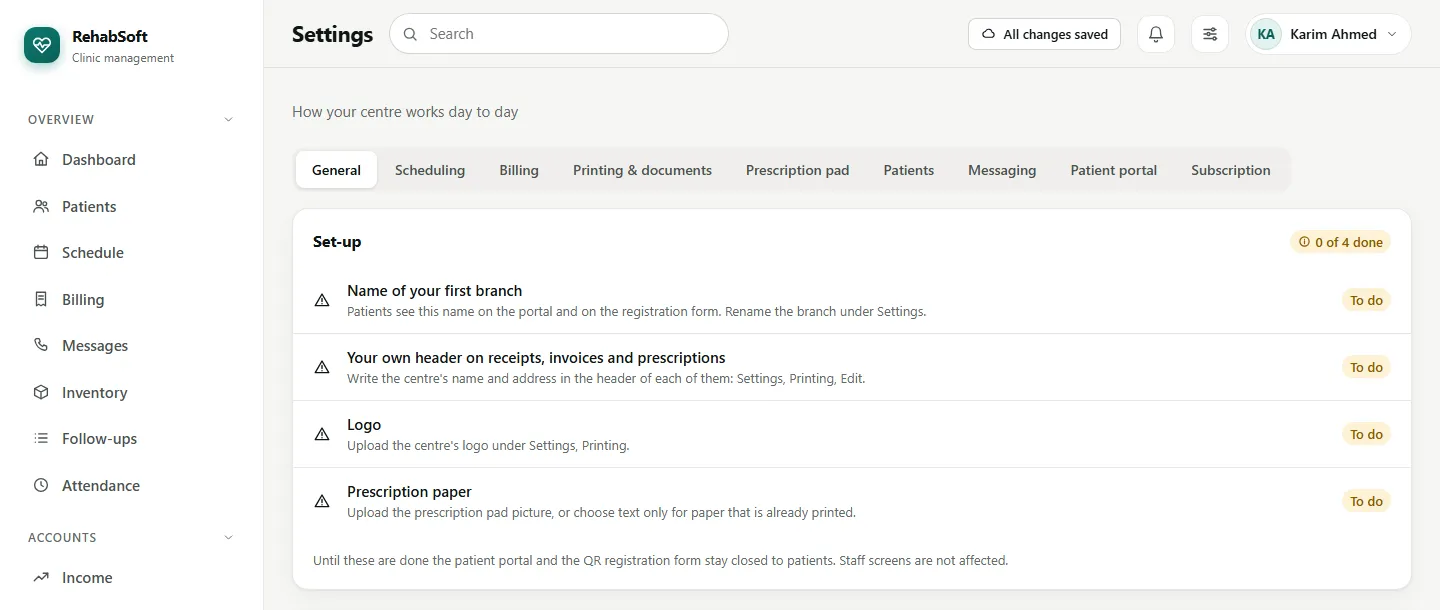Screen dimensions: 1440x610
Task: Open Patients in the sidebar
Action: tap(132, 206)
